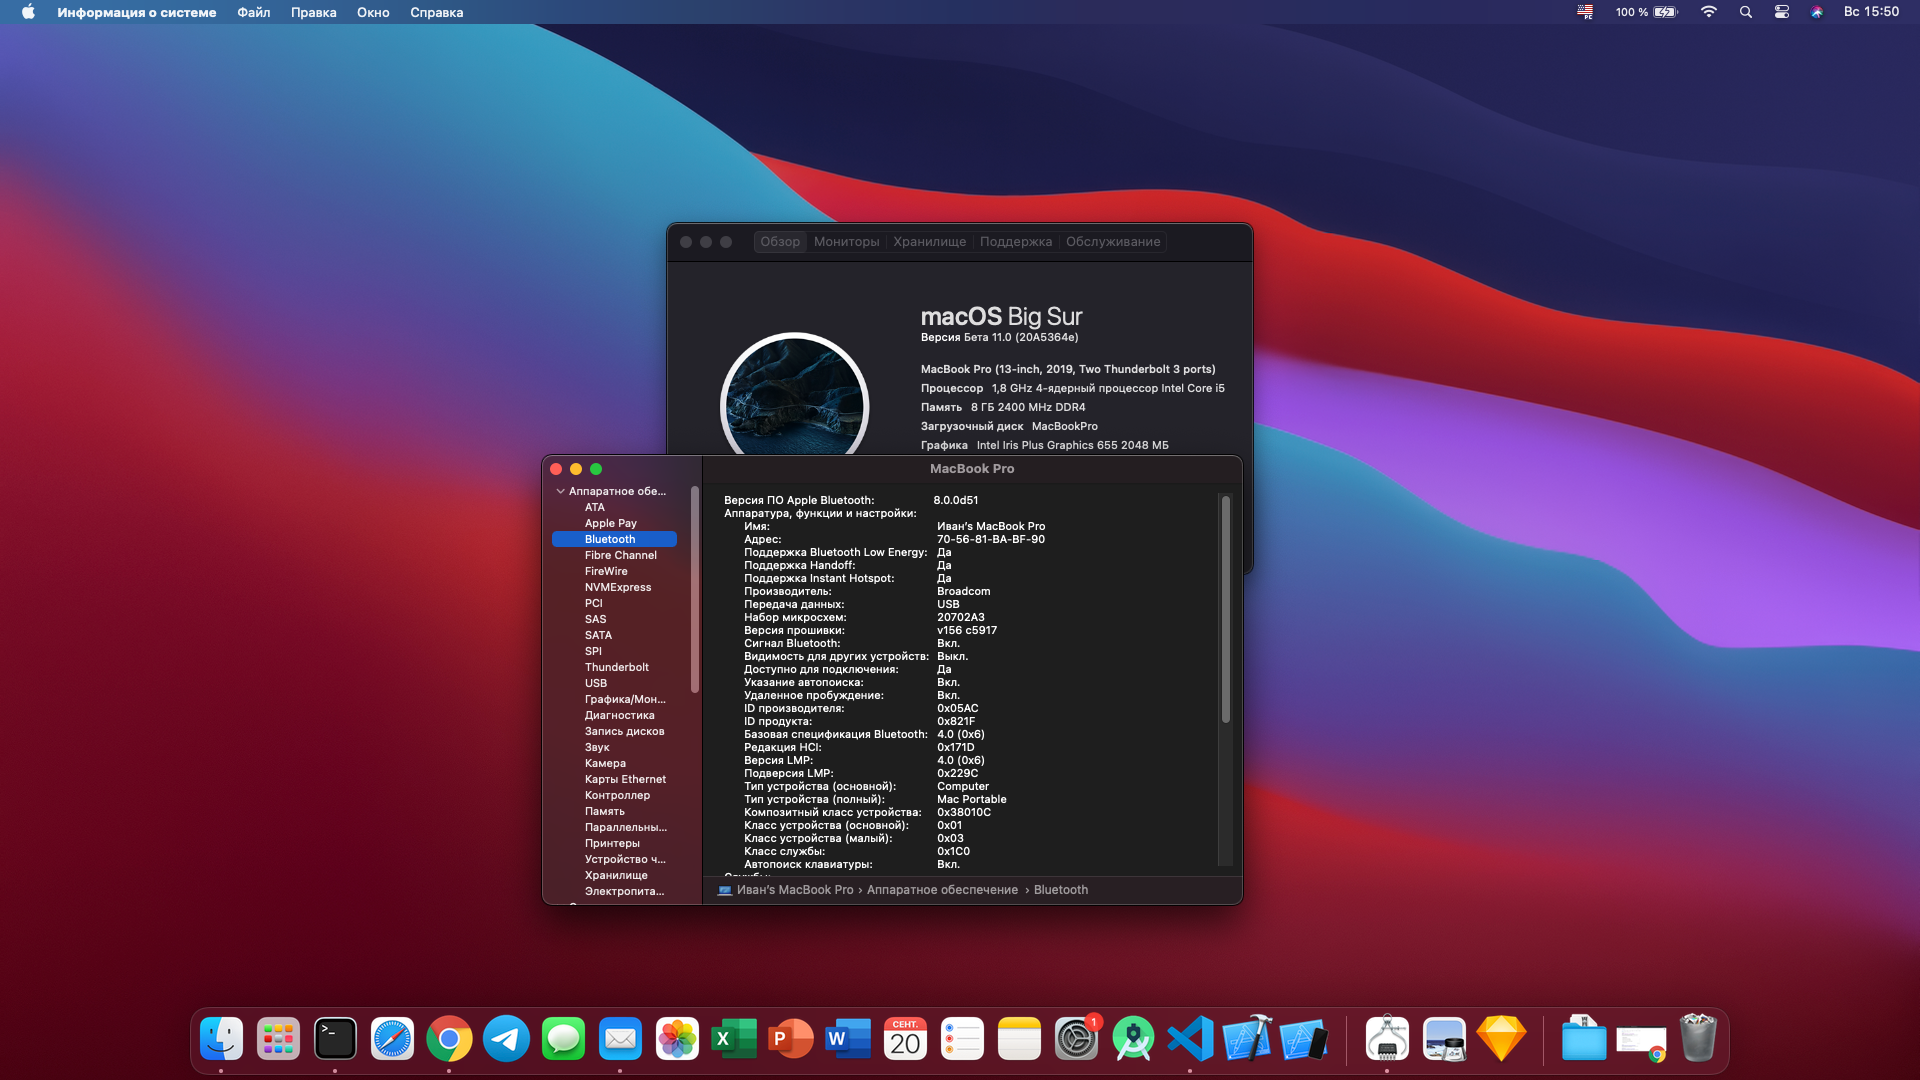Screen dimensions: 1920x1080
Task: Launch Sketch from the dock
Action: click(1501, 1040)
